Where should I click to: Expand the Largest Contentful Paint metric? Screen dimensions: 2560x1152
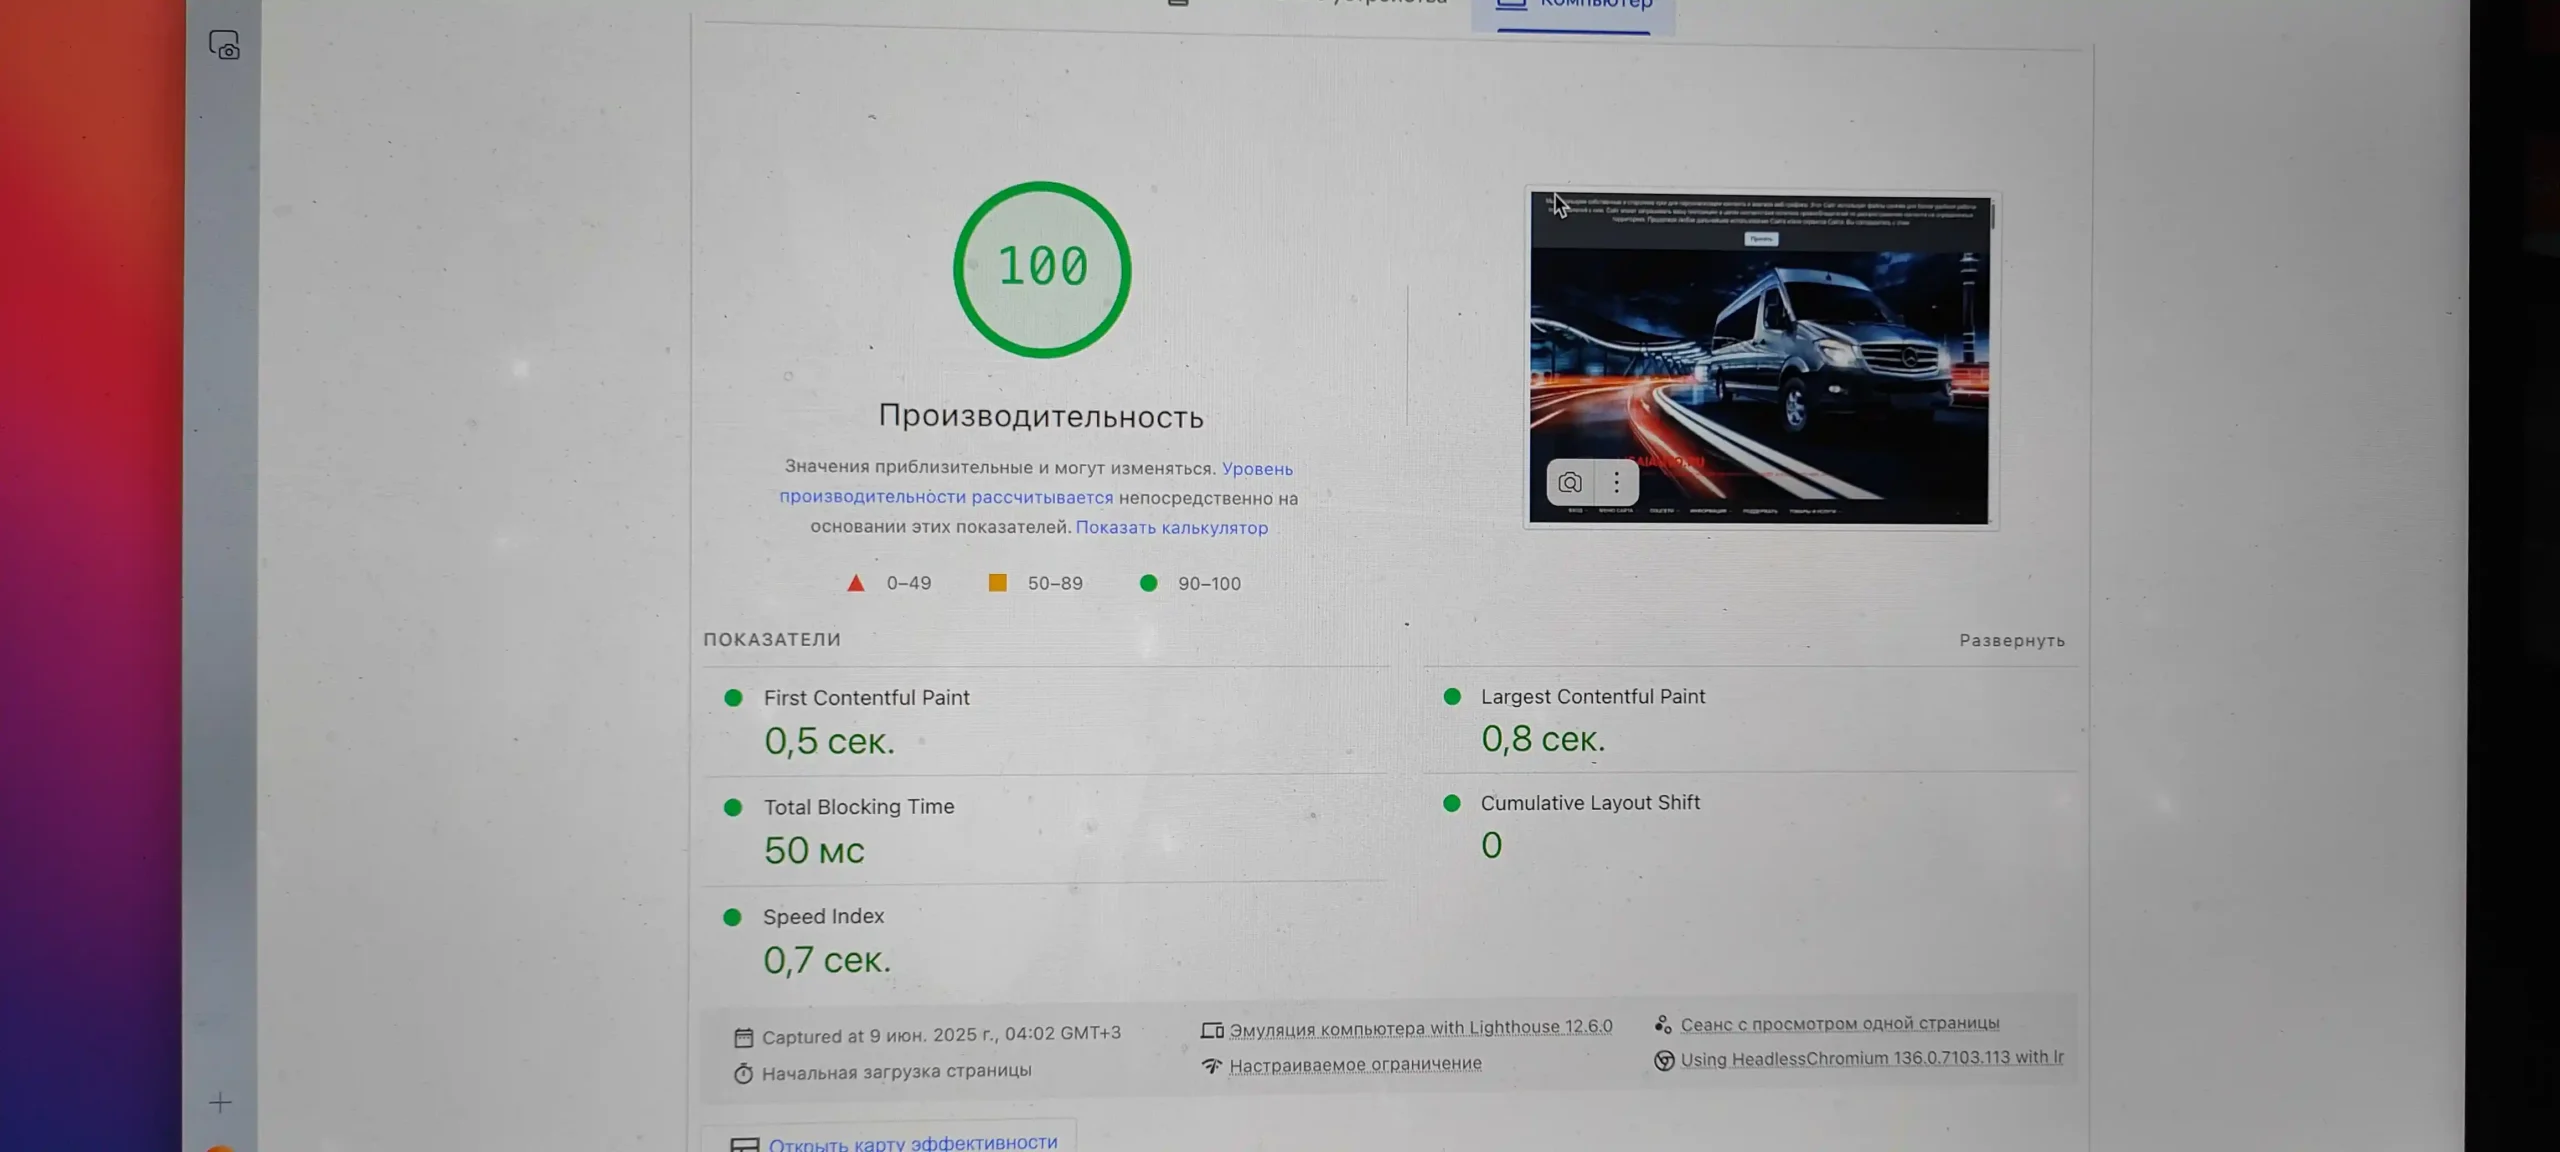coord(1592,696)
